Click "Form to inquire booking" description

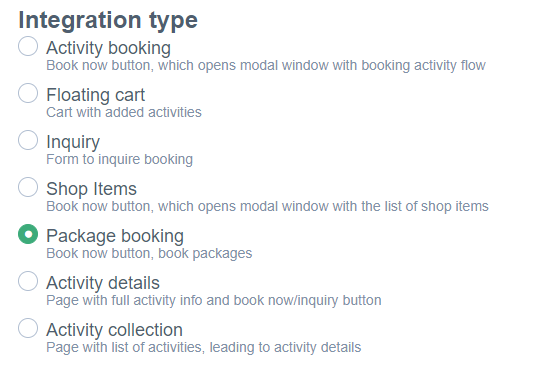tap(119, 159)
